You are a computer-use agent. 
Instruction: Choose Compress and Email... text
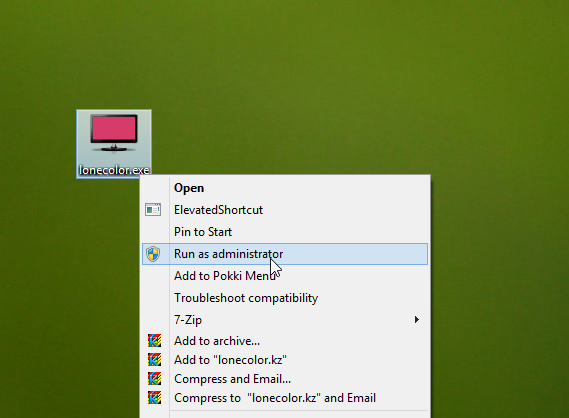(x=232, y=379)
